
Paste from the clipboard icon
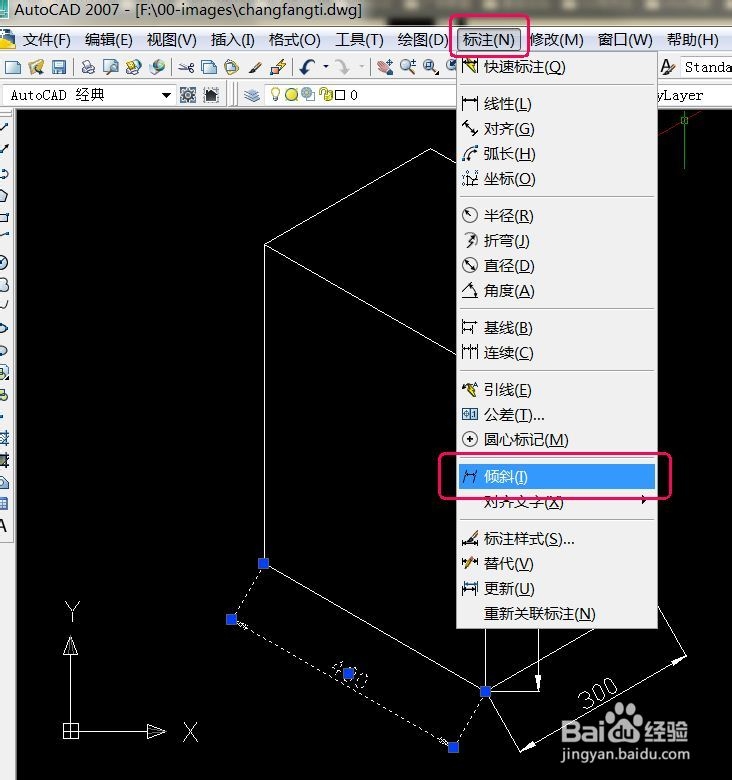(232, 67)
